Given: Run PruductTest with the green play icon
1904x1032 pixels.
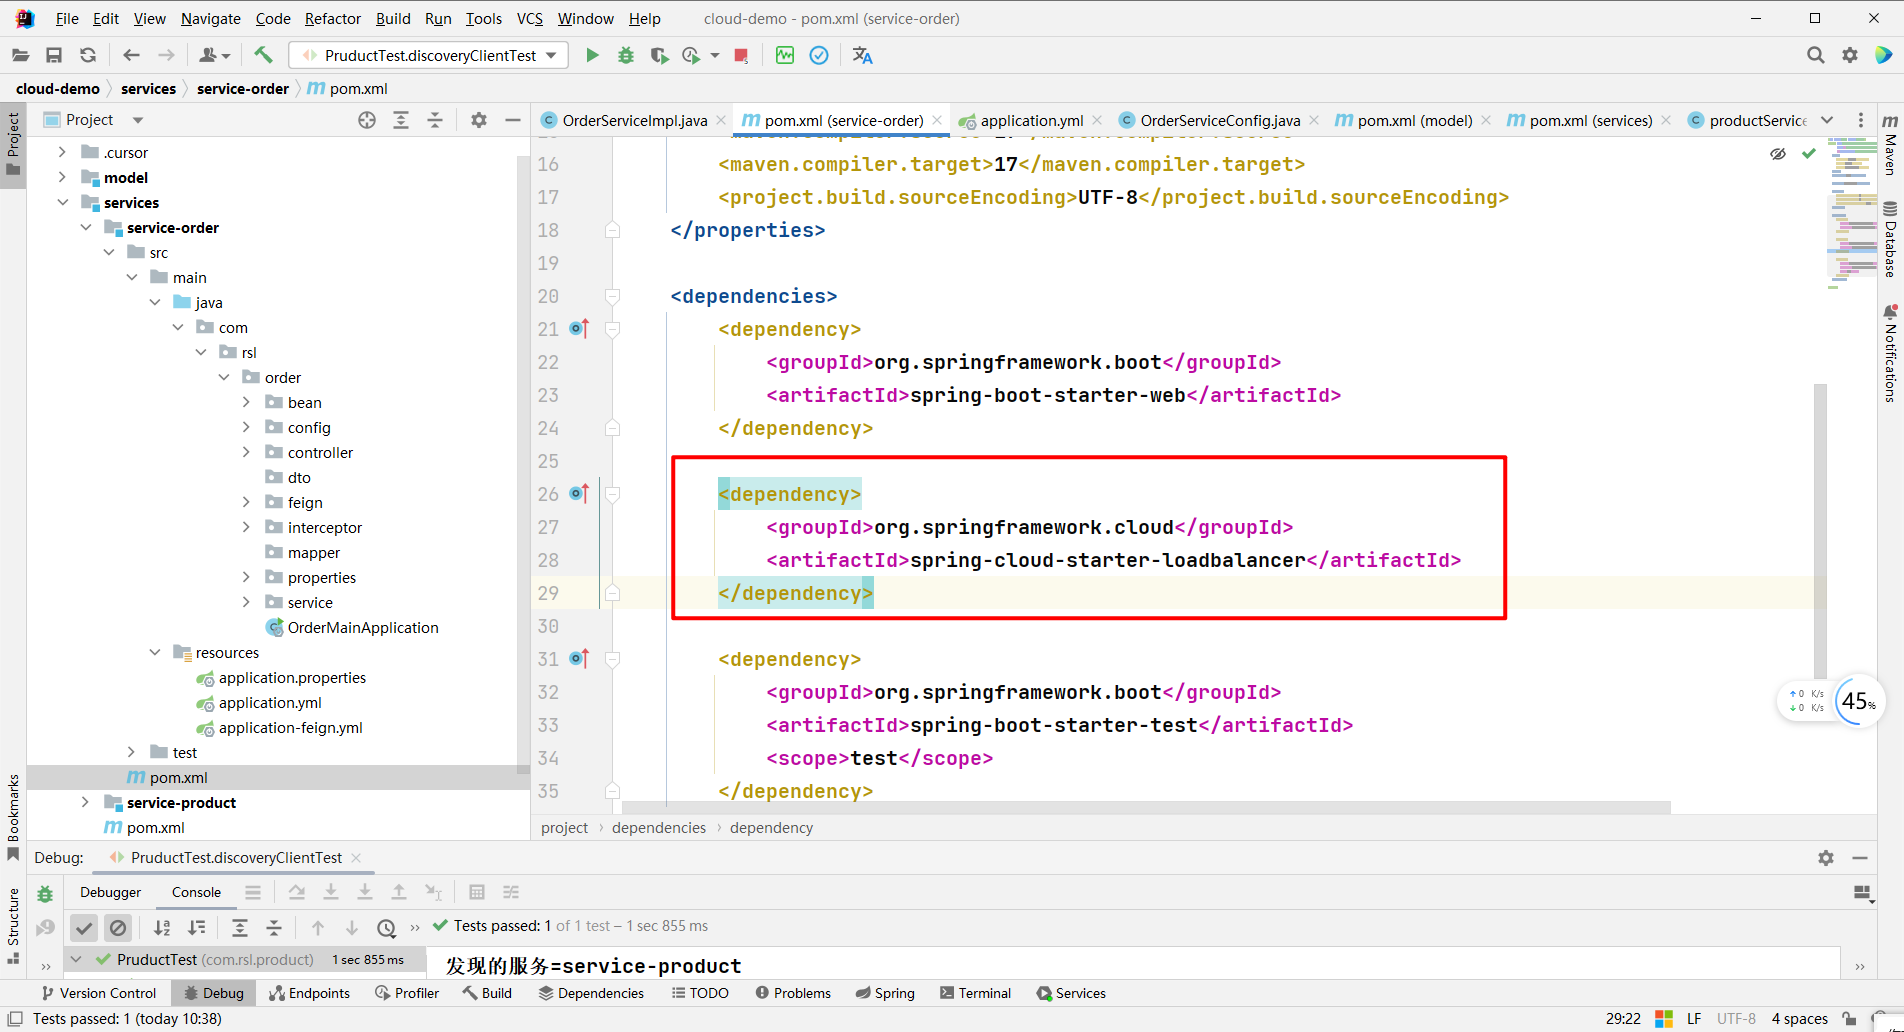Looking at the screenshot, I should point(592,55).
